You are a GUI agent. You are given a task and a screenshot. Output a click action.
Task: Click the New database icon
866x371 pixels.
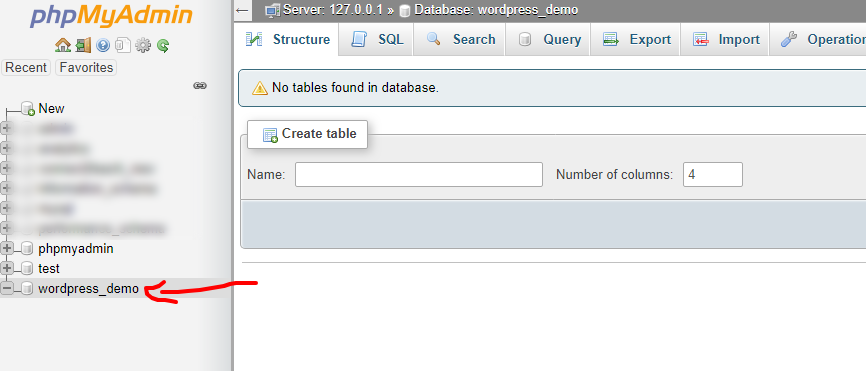click(28, 109)
